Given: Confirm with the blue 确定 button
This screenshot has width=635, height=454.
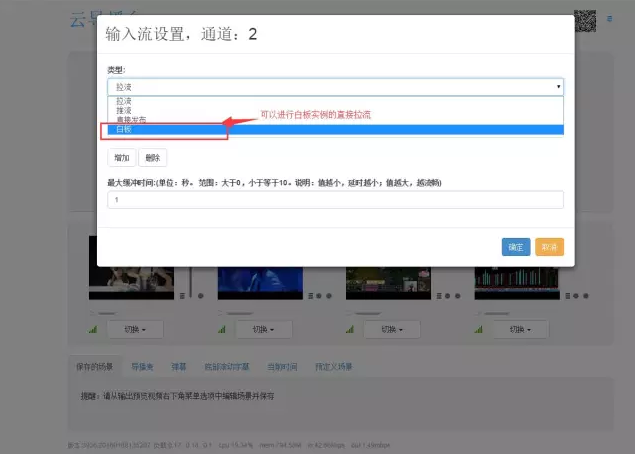Looking at the screenshot, I should click(x=516, y=247).
